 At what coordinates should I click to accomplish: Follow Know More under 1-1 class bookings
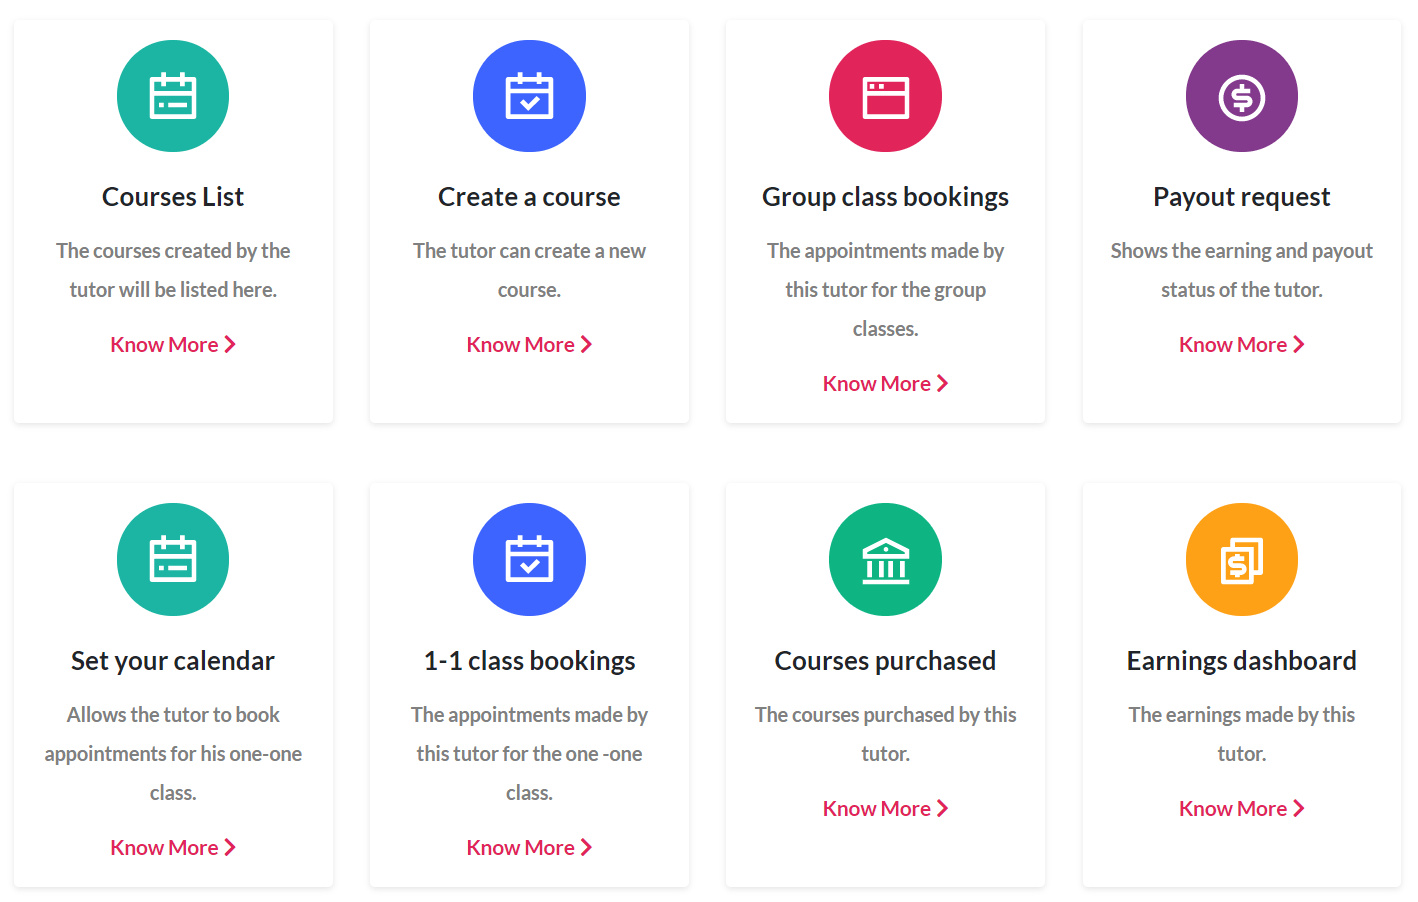tap(529, 848)
